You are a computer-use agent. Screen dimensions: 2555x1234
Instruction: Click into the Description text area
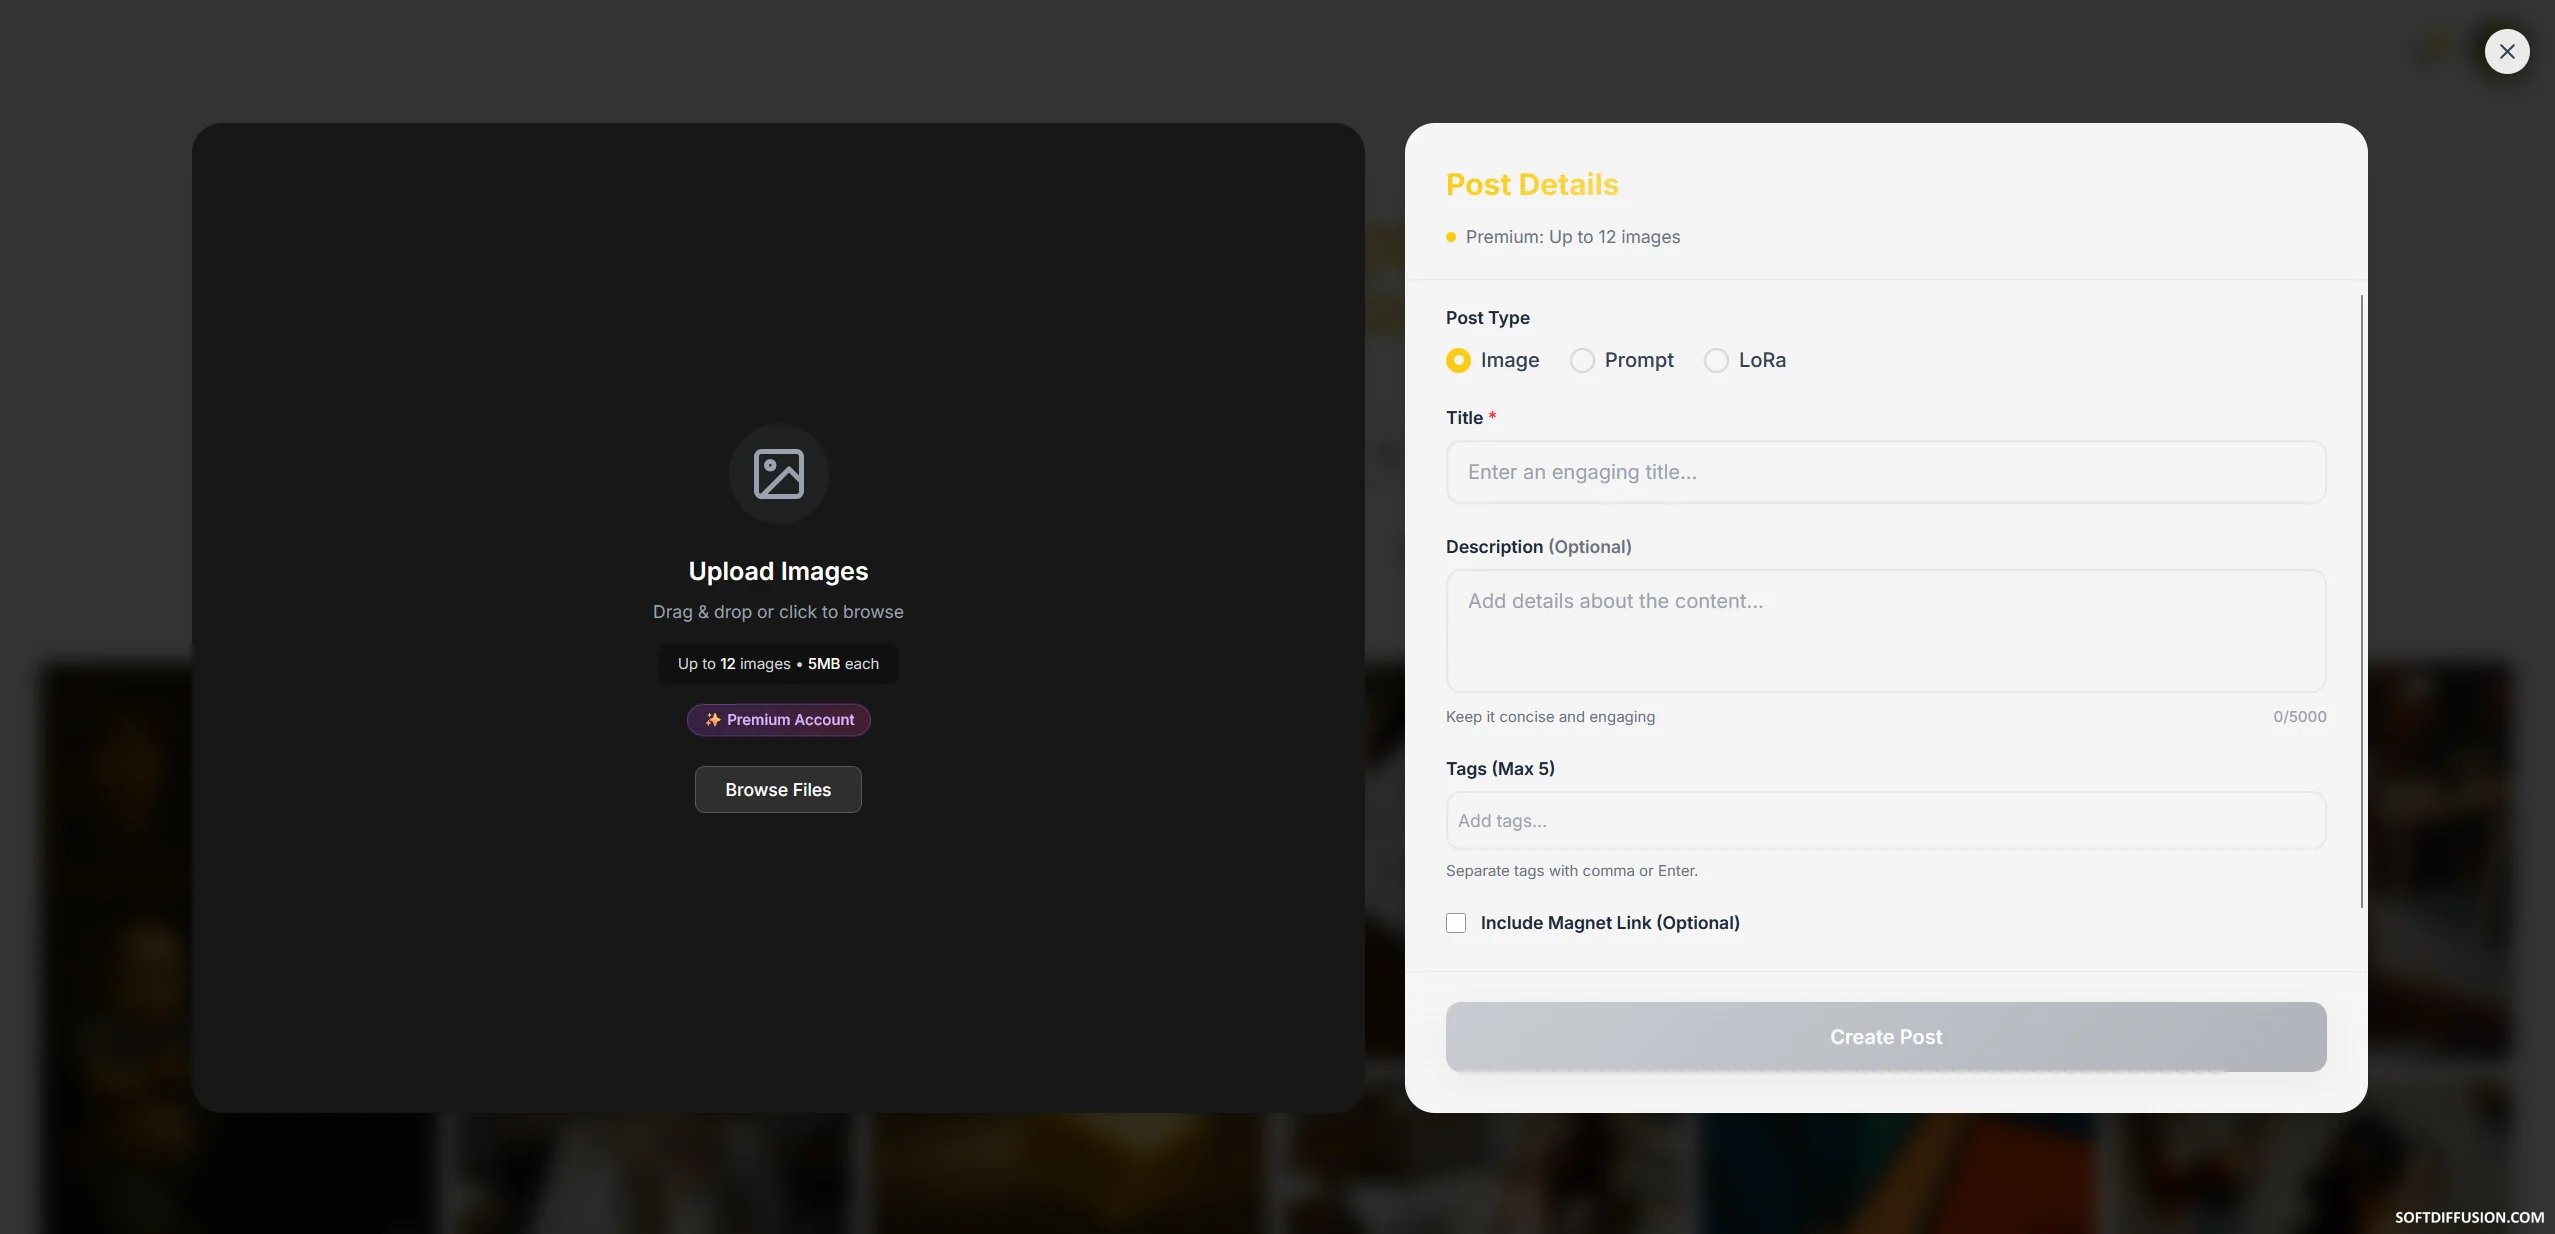pyautogui.click(x=1886, y=631)
